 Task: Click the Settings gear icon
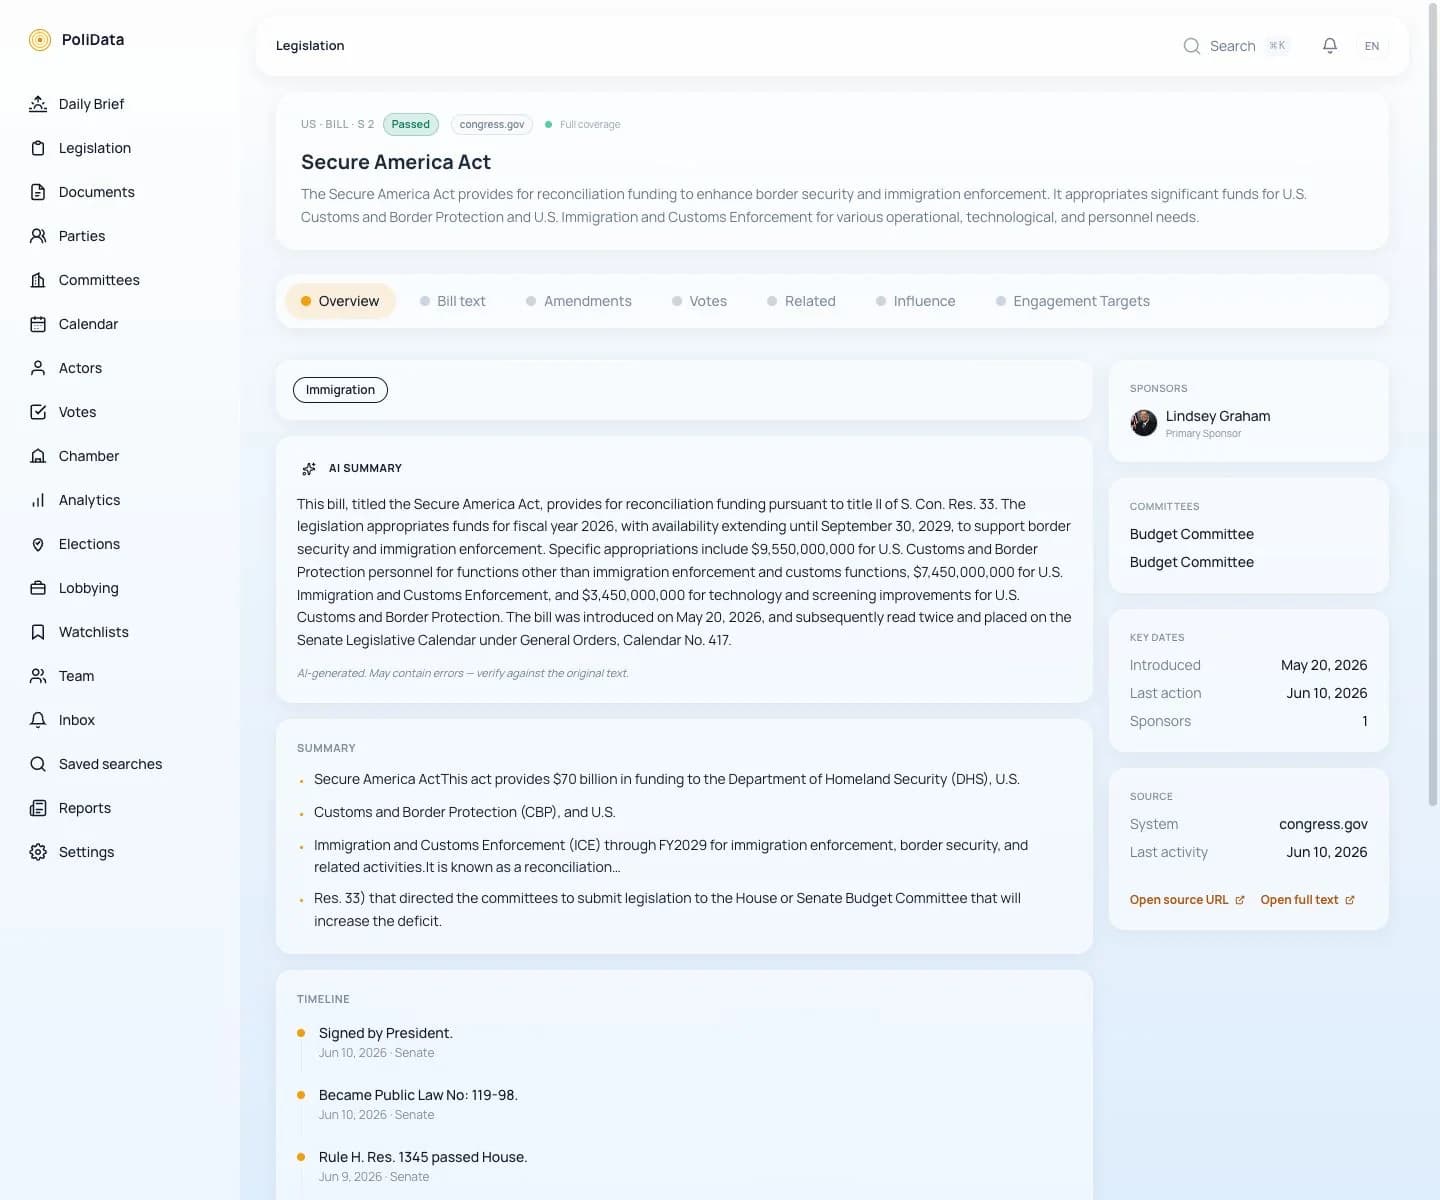pos(38,852)
